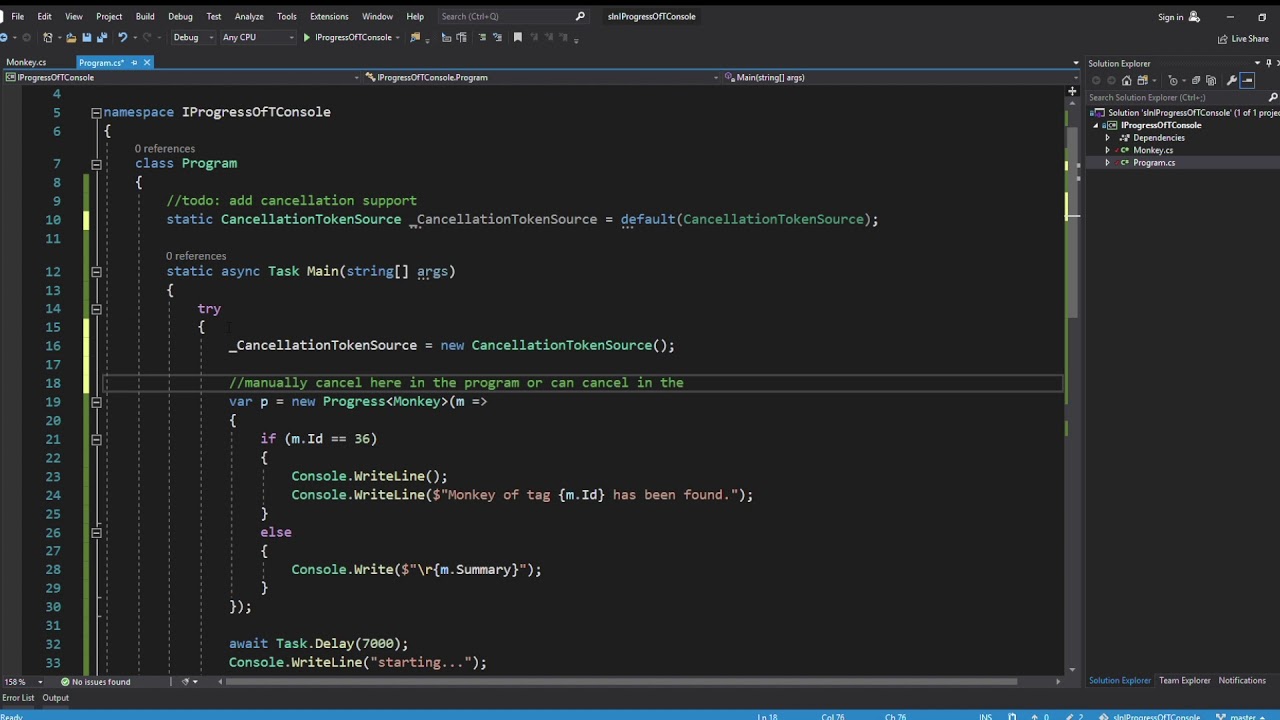1280x720 pixels.
Task: Click the Sign in link
Action: [x=1170, y=17]
